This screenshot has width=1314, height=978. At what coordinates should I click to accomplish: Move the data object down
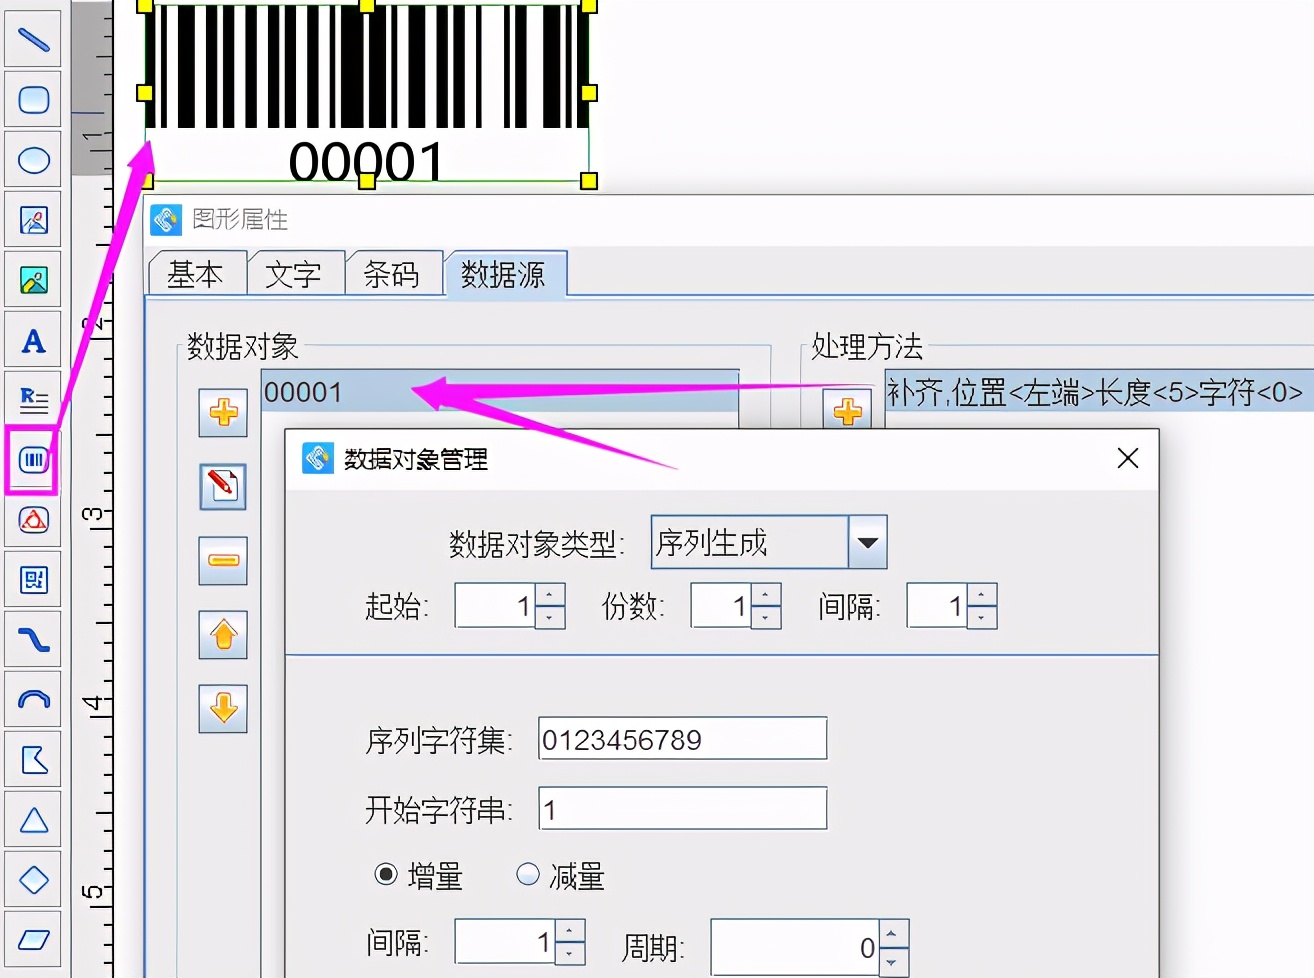[223, 708]
